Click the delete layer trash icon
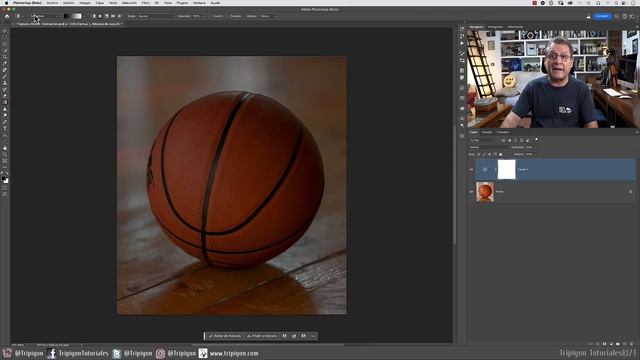The image size is (640, 360). (631, 344)
